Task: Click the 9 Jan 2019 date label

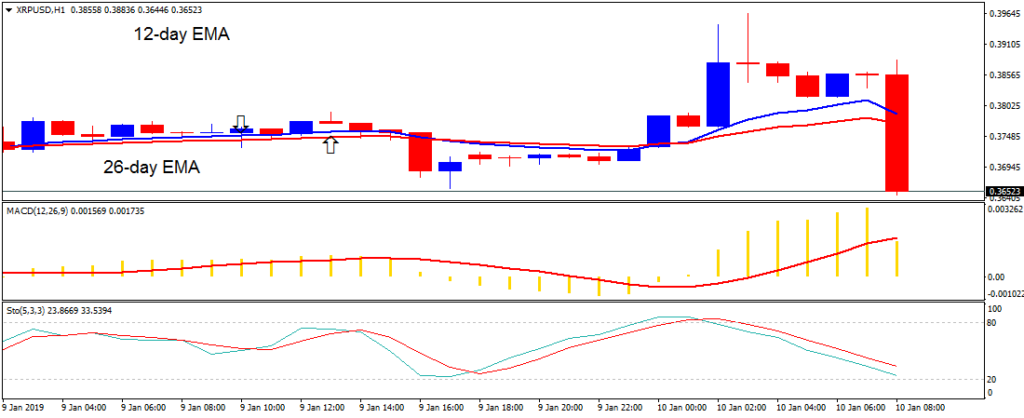Action: click(x=24, y=409)
